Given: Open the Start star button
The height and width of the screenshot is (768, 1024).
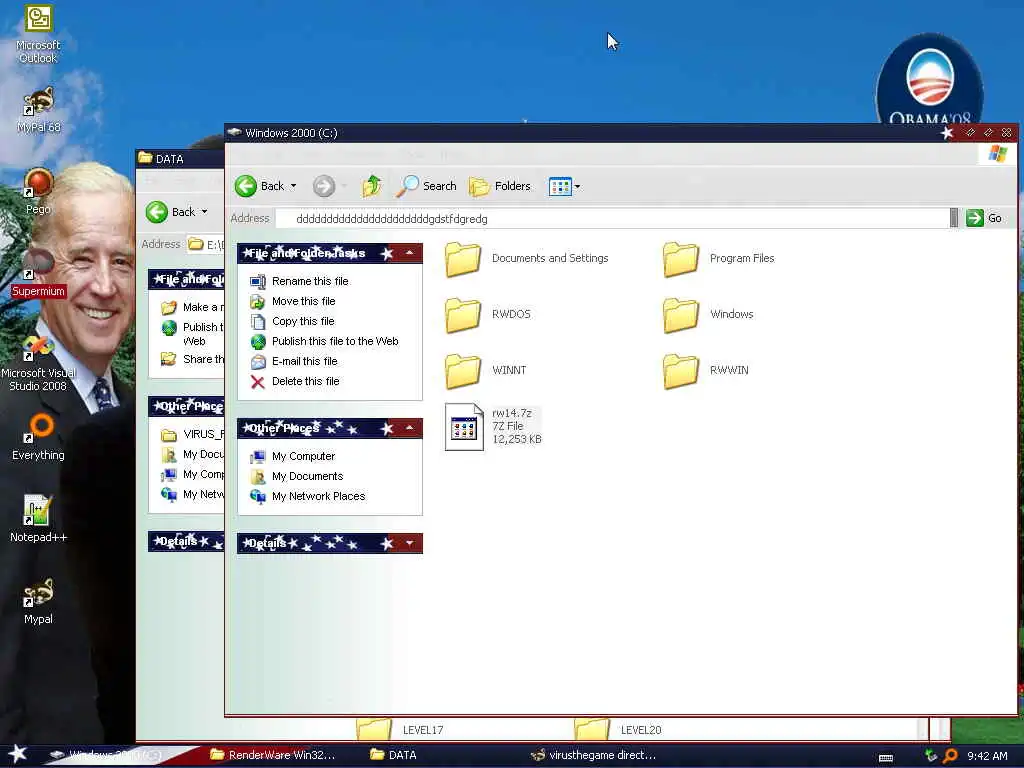Looking at the screenshot, I should pyautogui.click(x=17, y=755).
